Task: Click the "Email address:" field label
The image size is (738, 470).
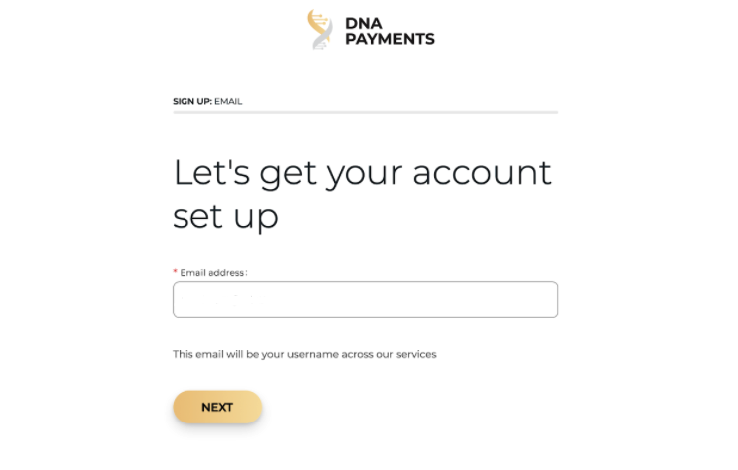Action: 214,273
